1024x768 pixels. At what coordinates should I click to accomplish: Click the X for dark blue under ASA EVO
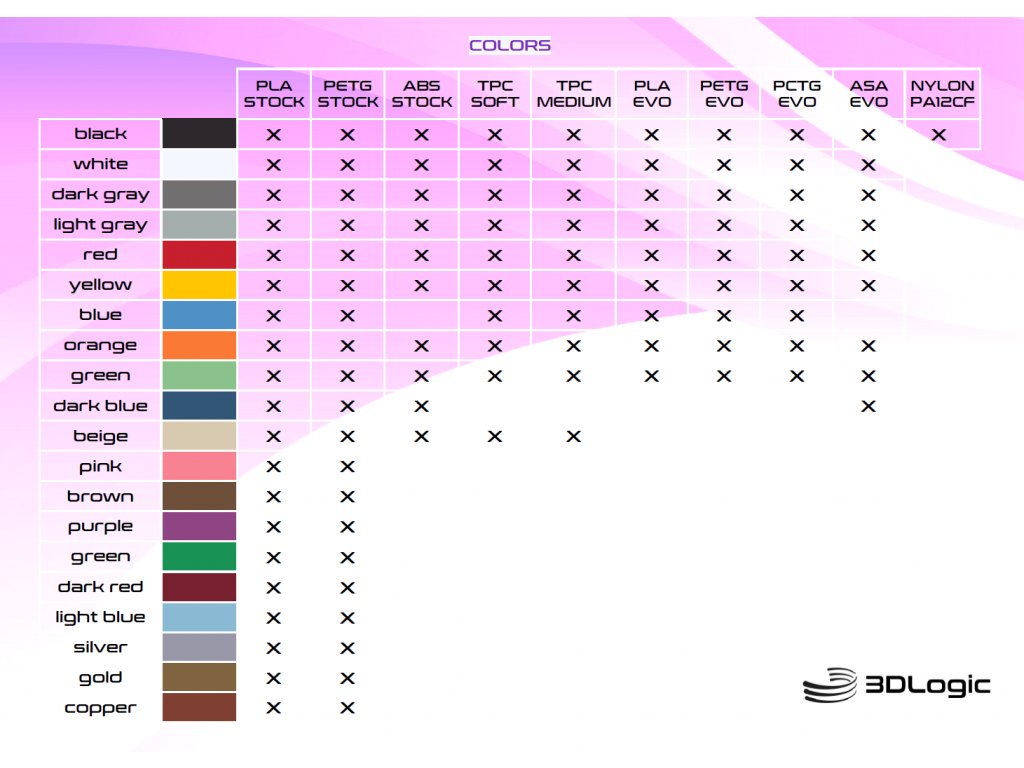coord(868,406)
